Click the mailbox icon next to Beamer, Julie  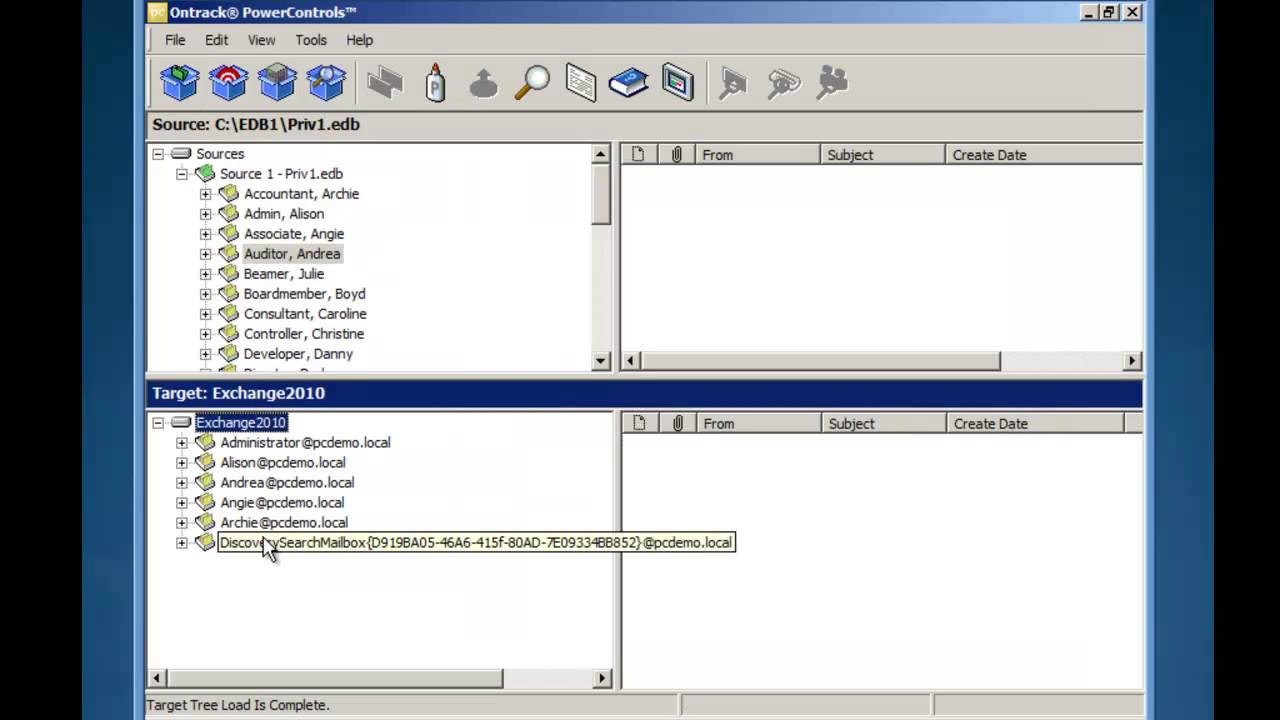(x=229, y=274)
